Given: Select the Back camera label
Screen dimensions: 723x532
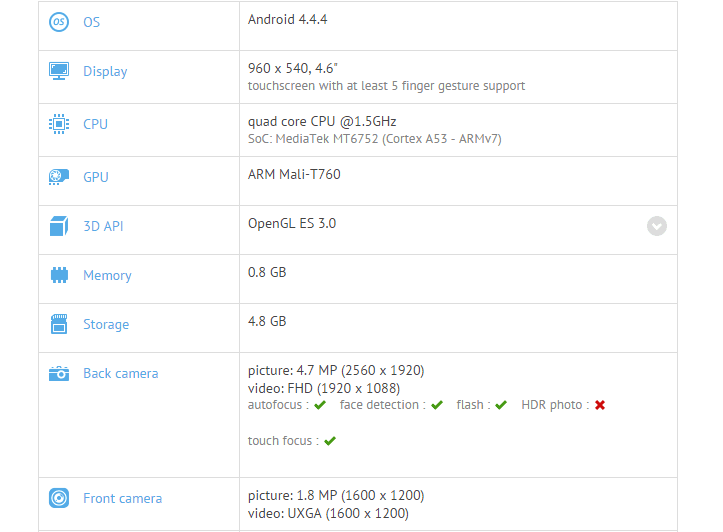Looking at the screenshot, I should 121,373.
